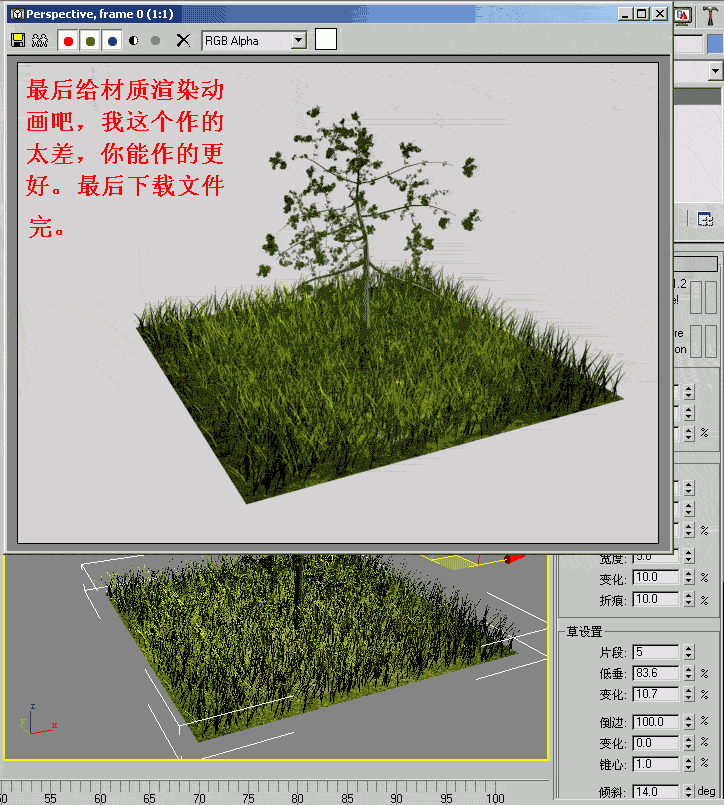Click frame 90 on the timeline ruler
The width and height of the screenshot is (724, 805).
[x=396, y=798]
